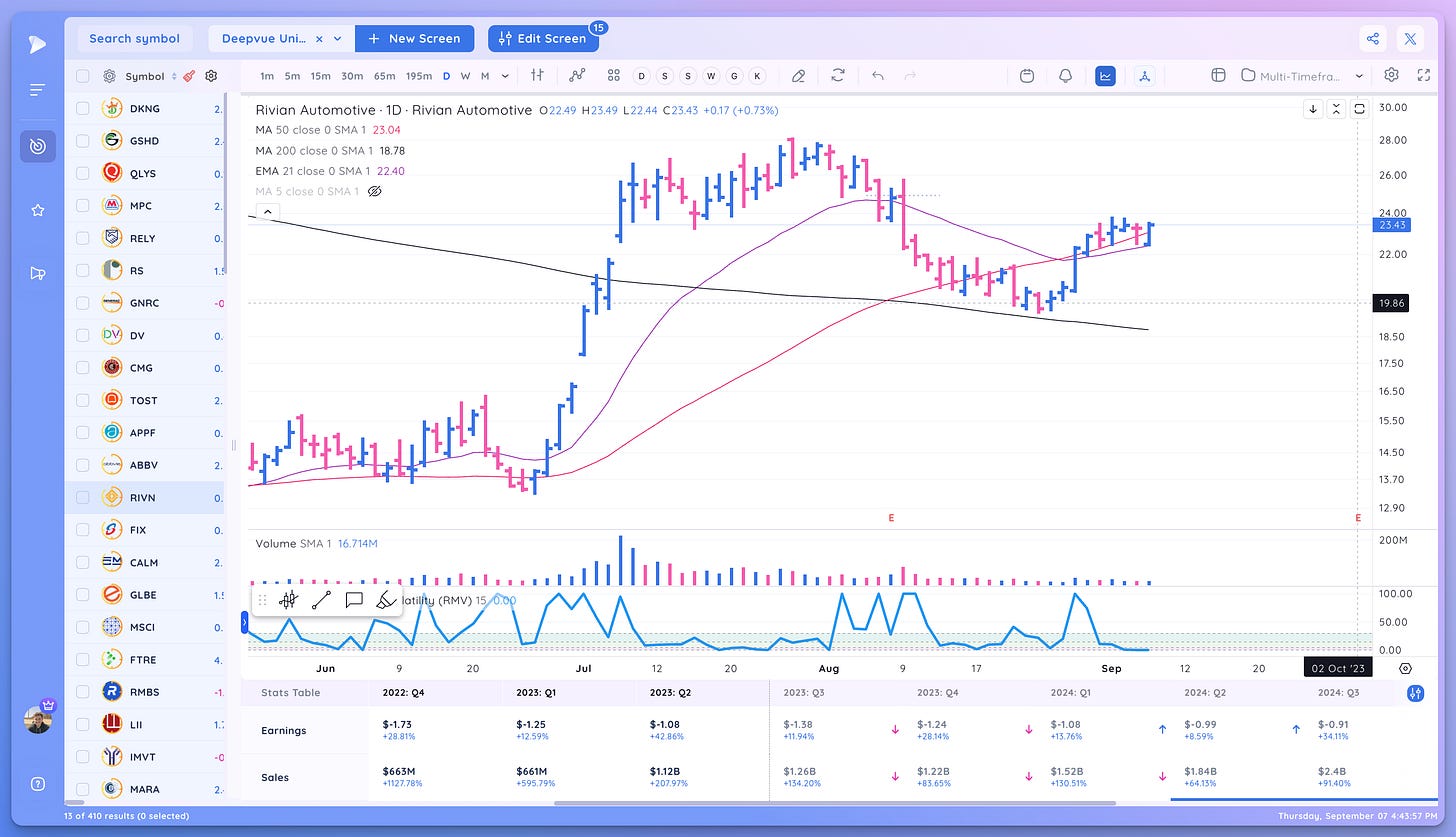Image resolution: width=1456 pixels, height=837 pixels.
Task: Collapse the indicator legend chevron
Action: tap(267, 211)
